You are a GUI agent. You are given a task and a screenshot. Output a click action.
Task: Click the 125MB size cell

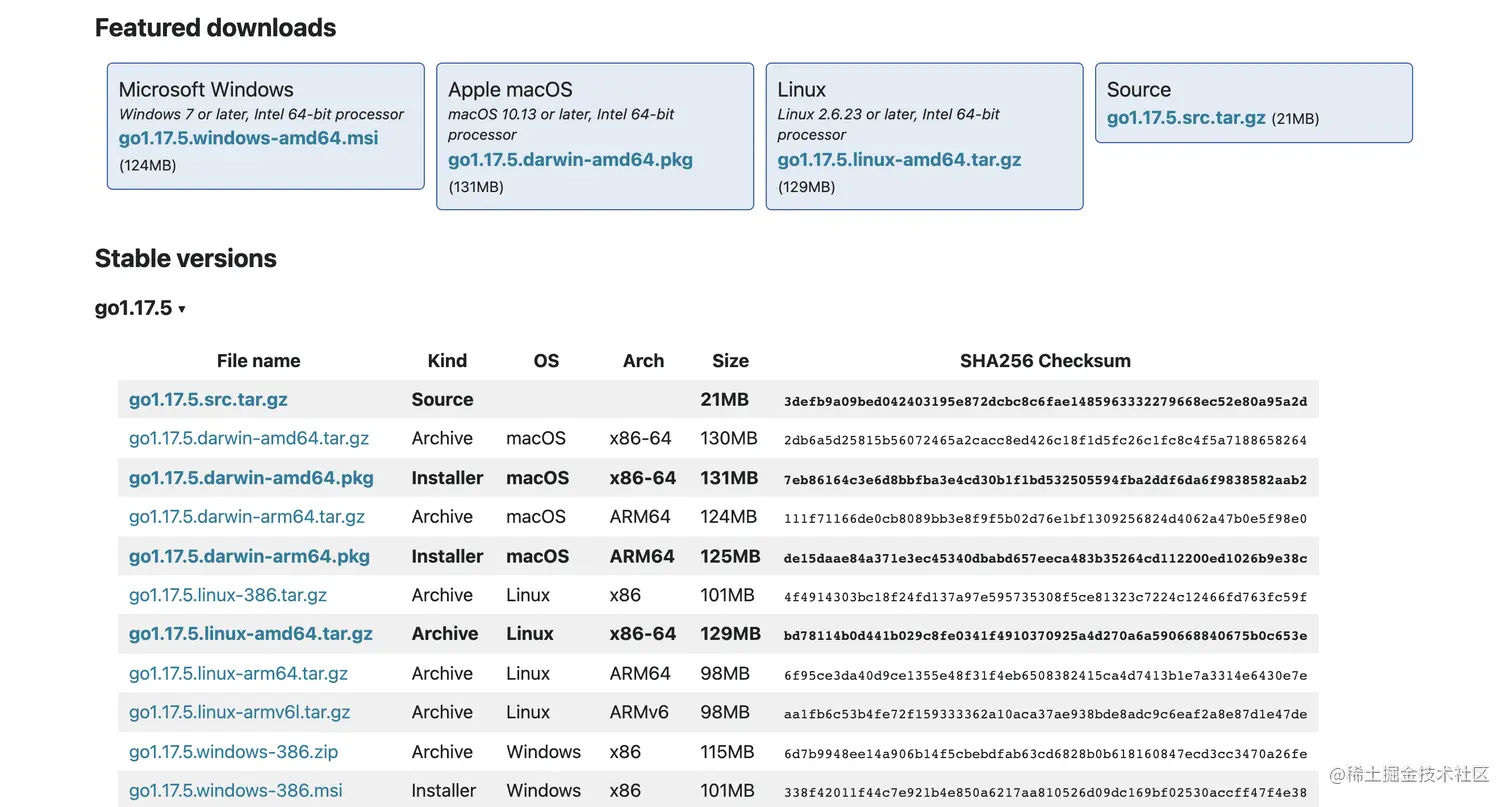[x=731, y=556]
